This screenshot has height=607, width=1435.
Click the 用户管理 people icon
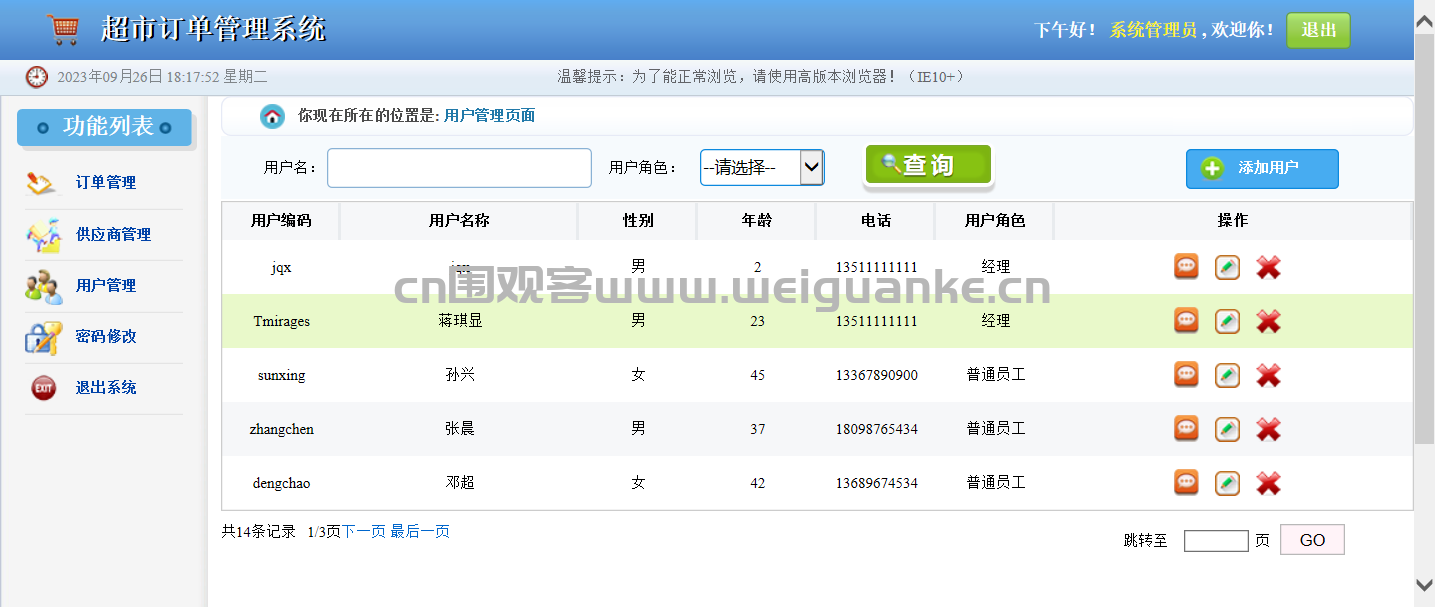[43, 286]
